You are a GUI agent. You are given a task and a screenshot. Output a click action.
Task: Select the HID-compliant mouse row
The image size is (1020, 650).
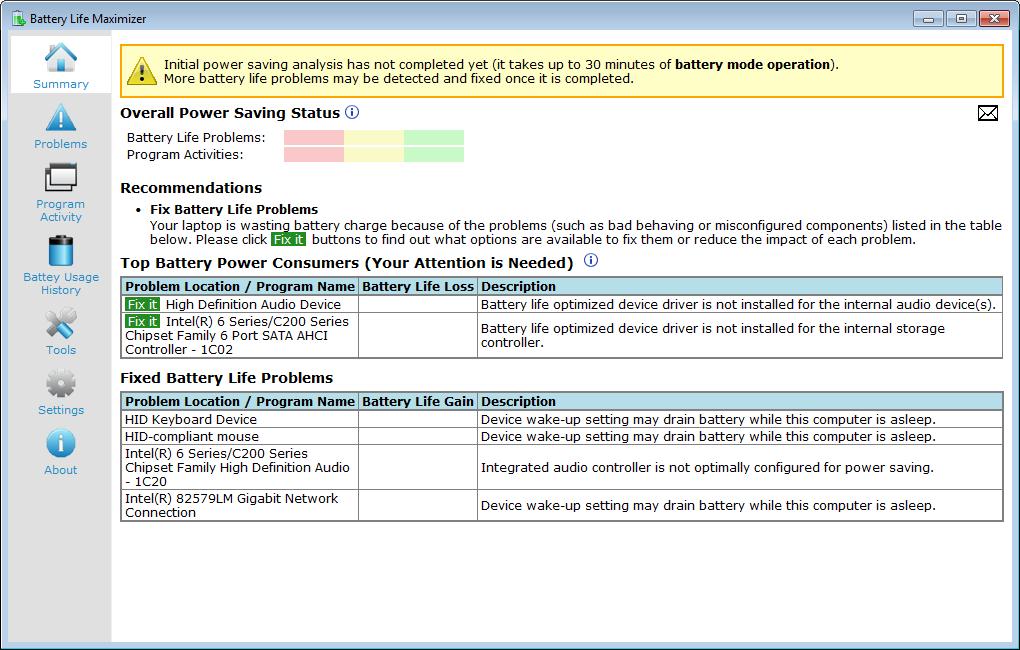[561, 436]
